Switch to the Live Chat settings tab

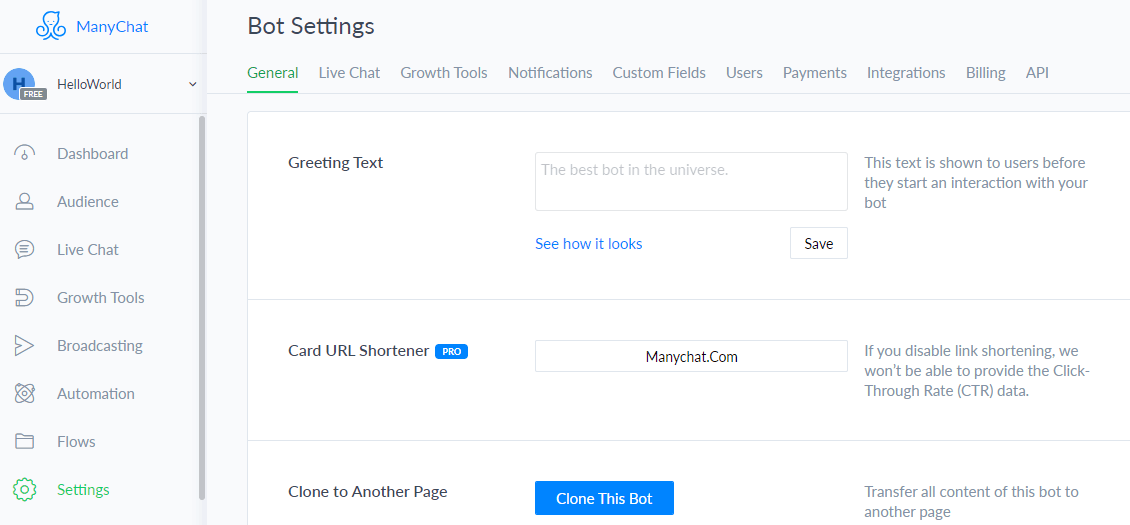tap(350, 73)
